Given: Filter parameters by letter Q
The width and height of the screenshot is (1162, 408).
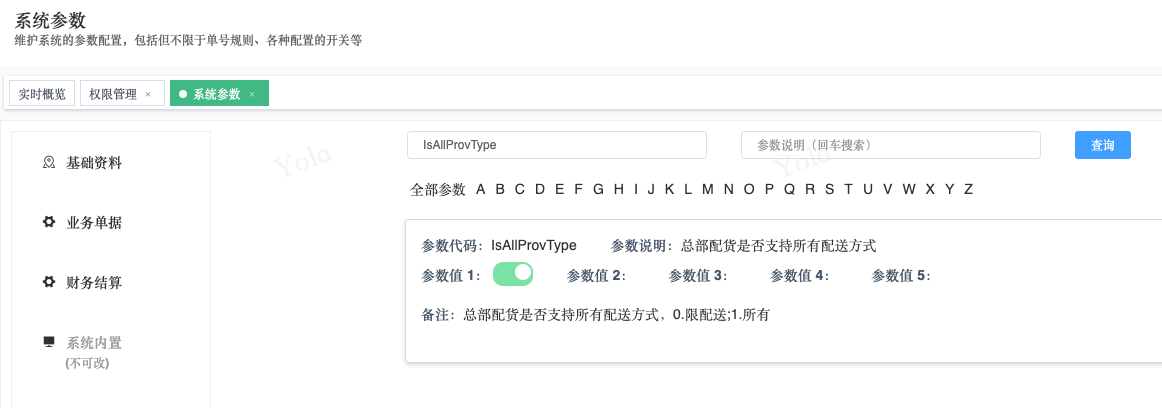Looking at the screenshot, I should (x=789, y=190).
